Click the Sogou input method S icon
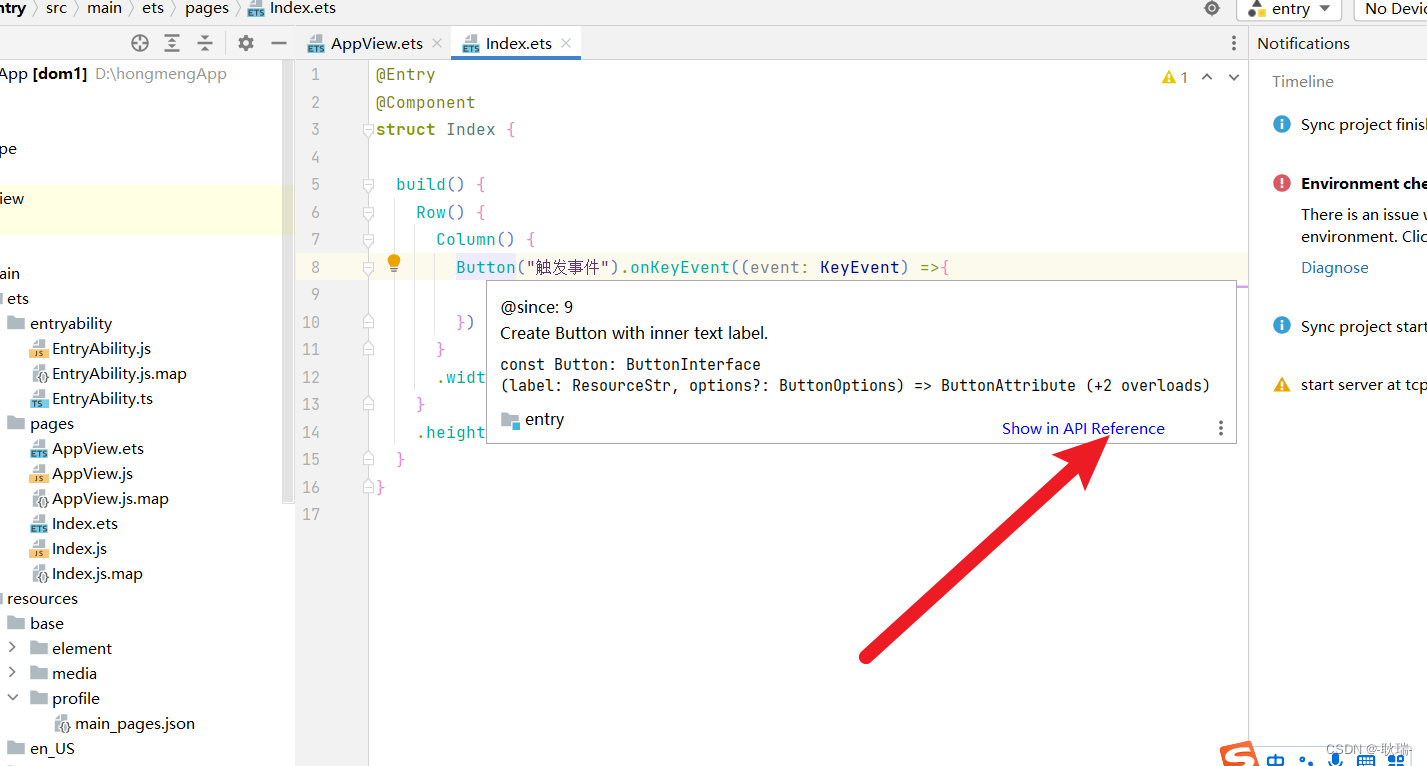1427x766 pixels. (1241, 755)
